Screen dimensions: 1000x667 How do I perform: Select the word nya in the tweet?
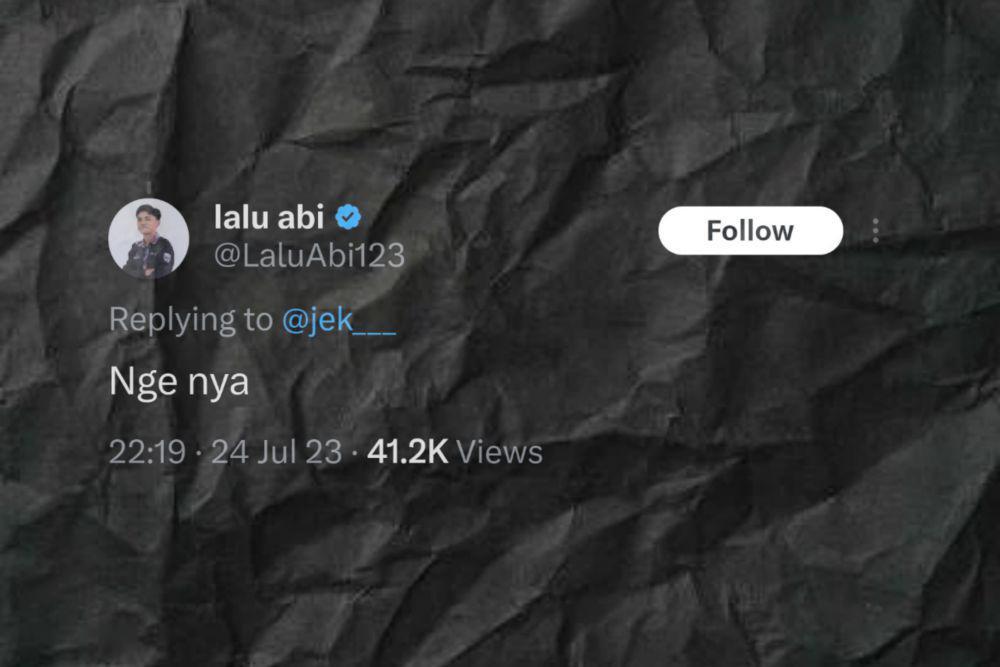pyautogui.click(x=218, y=385)
